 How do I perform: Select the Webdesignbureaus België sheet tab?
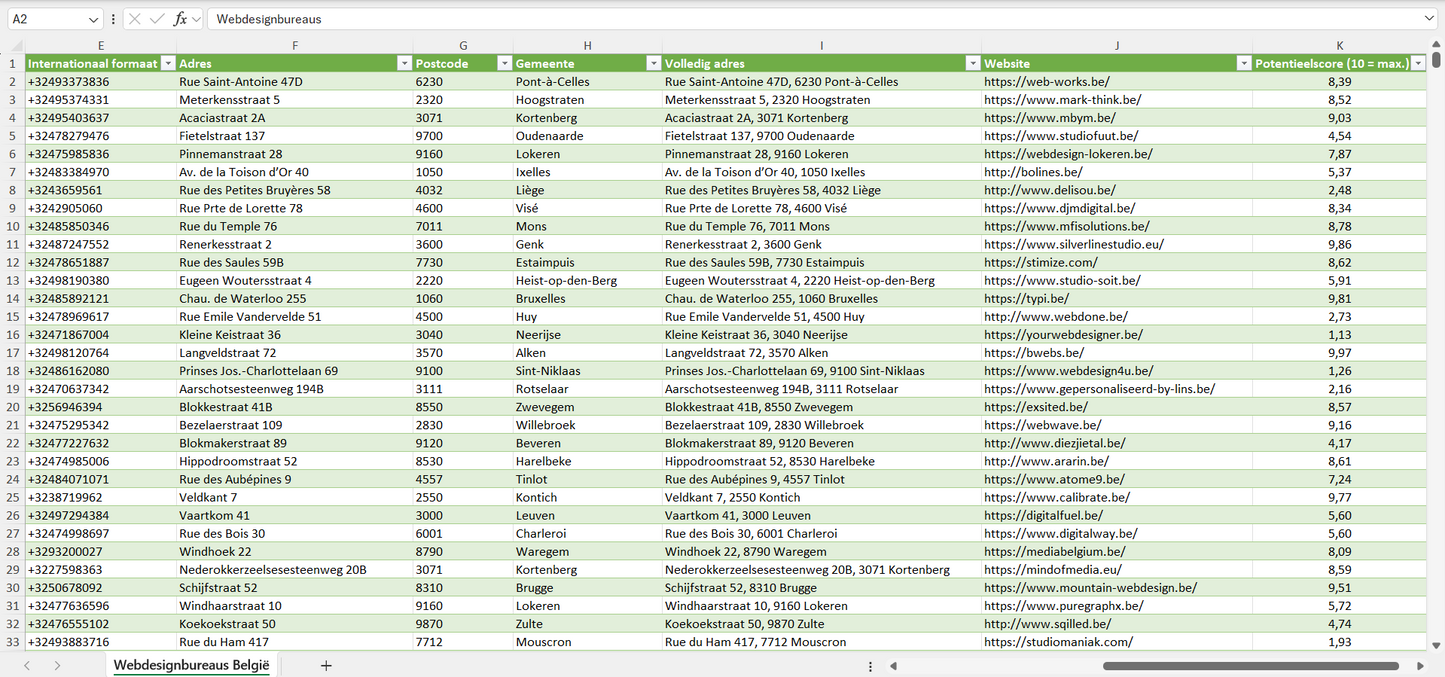point(191,666)
